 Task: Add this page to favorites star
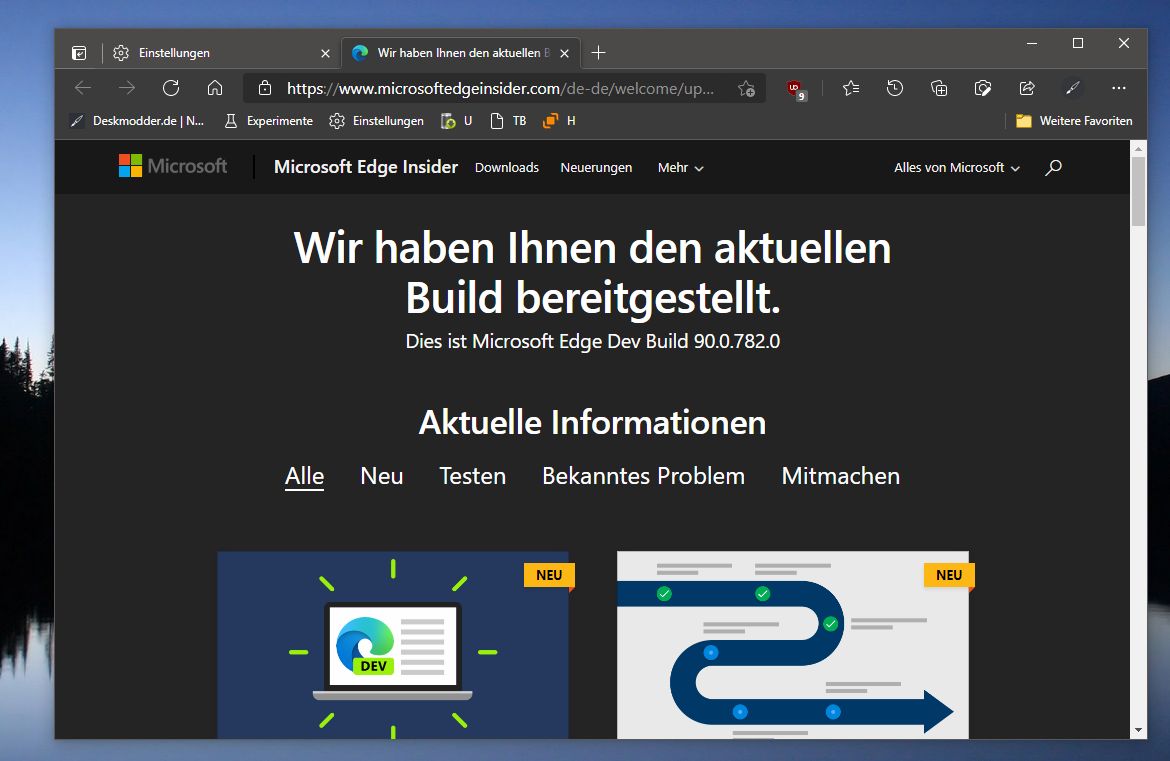point(746,89)
